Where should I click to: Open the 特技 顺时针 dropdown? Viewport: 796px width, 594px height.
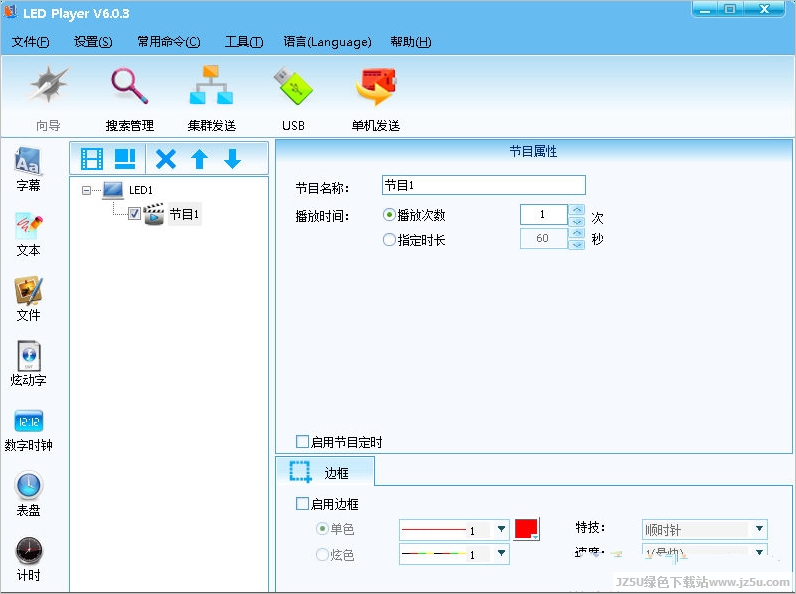759,529
